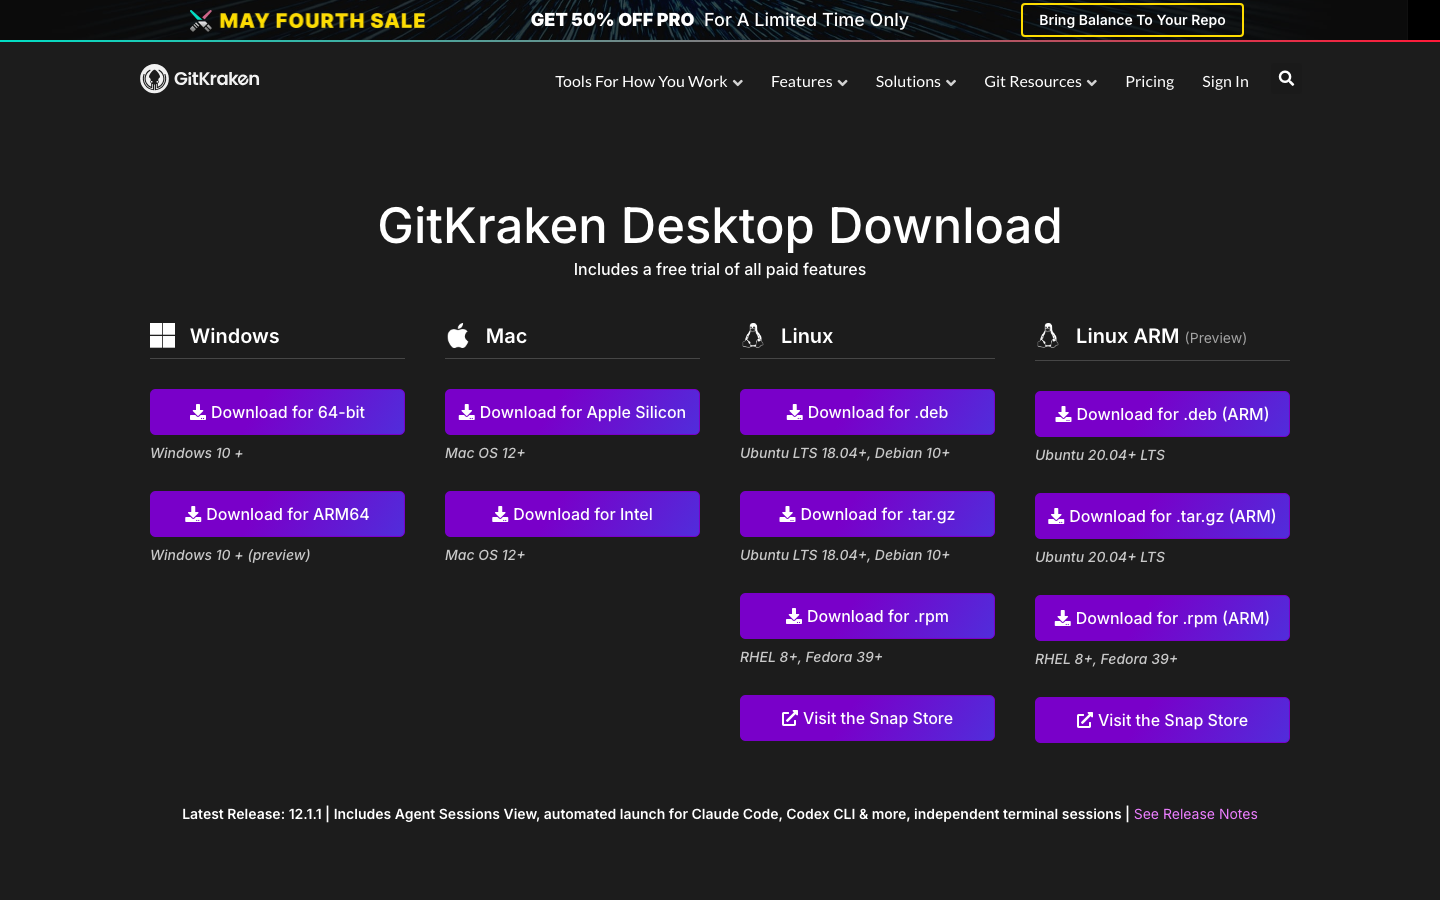Screen dimensions: 1440x900
Task: Click GET 50% OFF PRO banner text
Action: coord(612,20)
